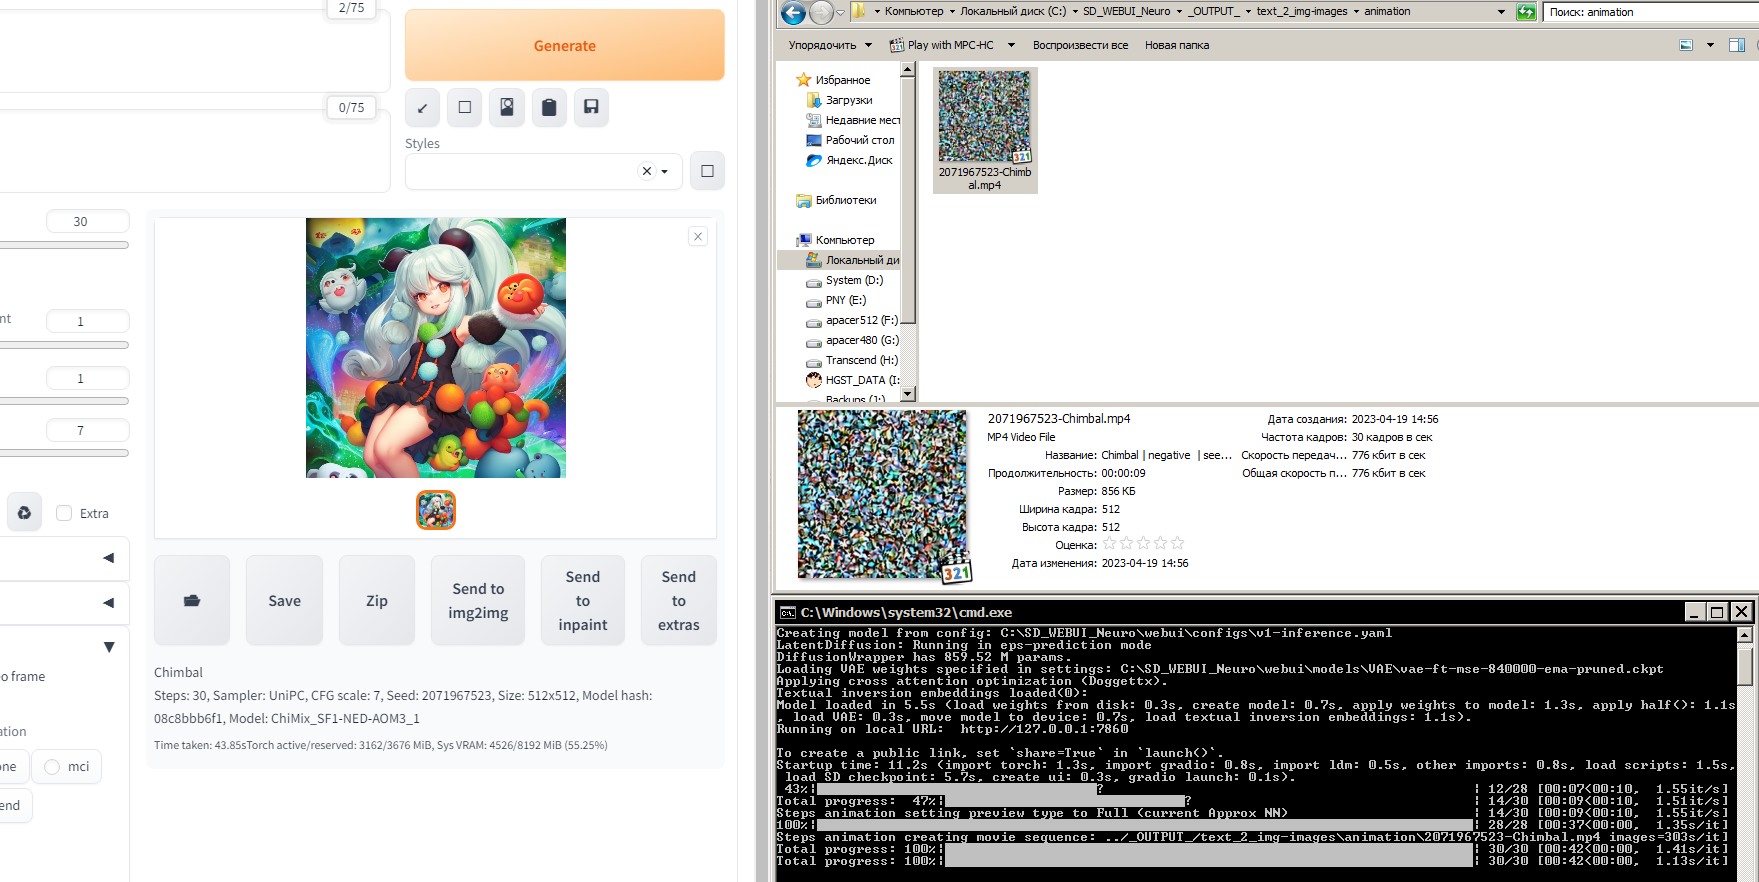Click the slider under the upper value 1

pos(64,345)
